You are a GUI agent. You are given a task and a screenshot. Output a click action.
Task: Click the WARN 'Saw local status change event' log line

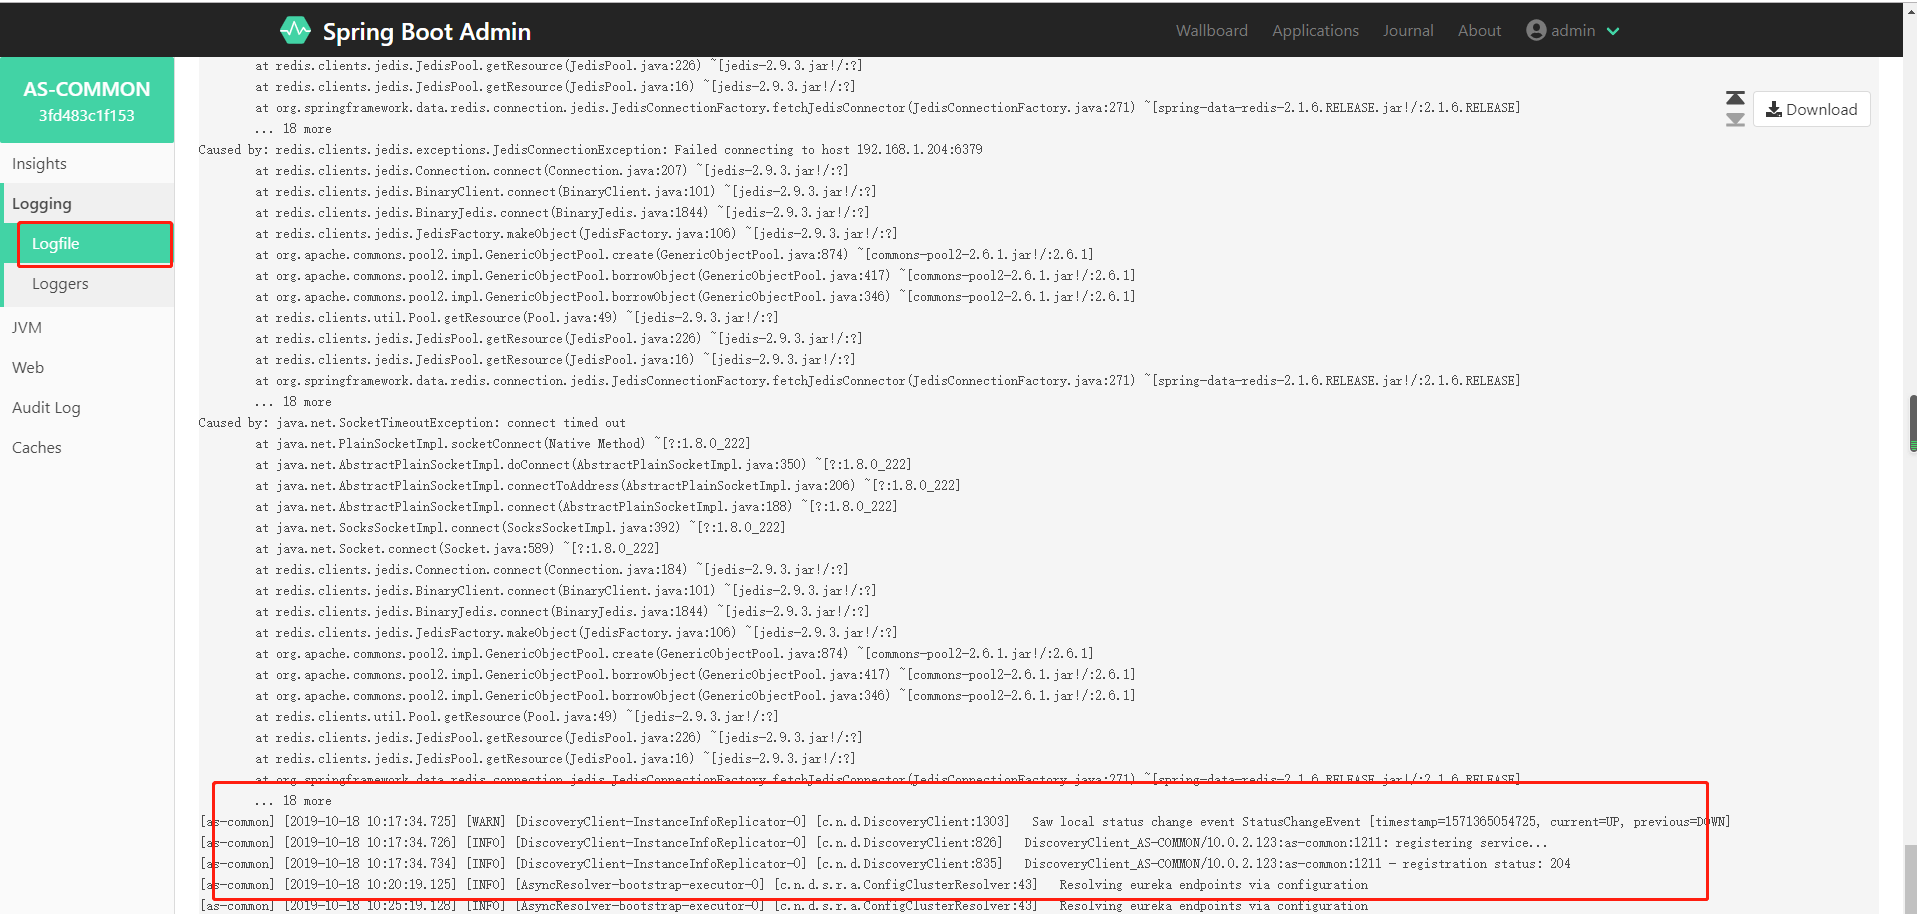965,822
